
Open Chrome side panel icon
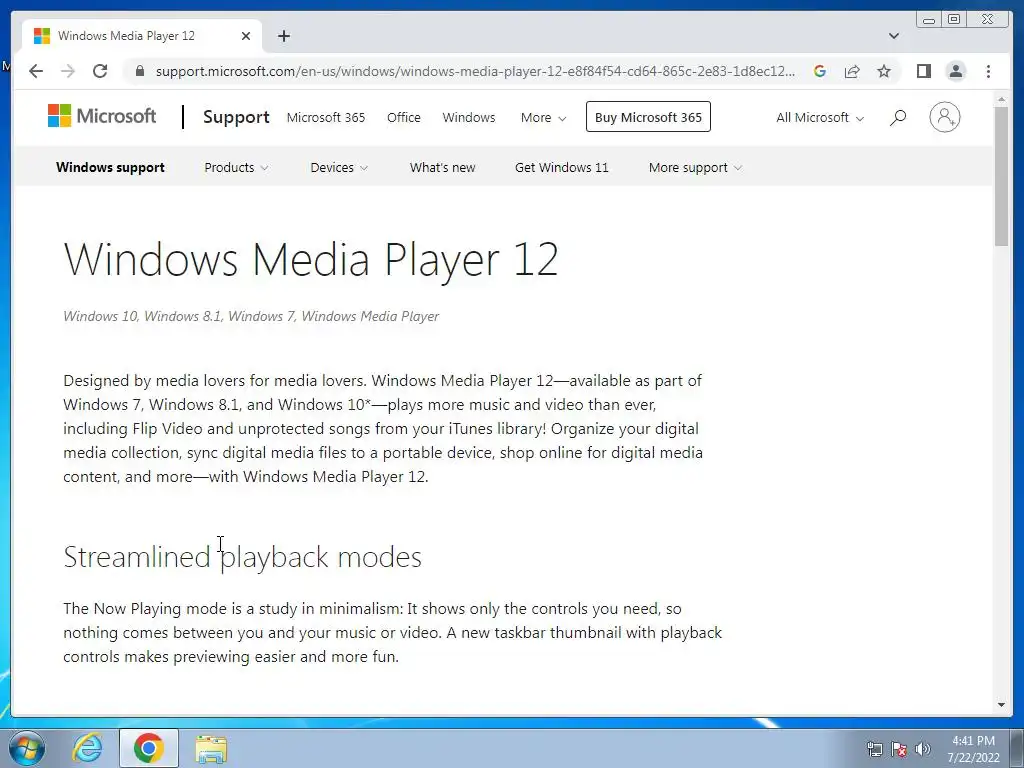pyautogui.click(x=923, y=71)
